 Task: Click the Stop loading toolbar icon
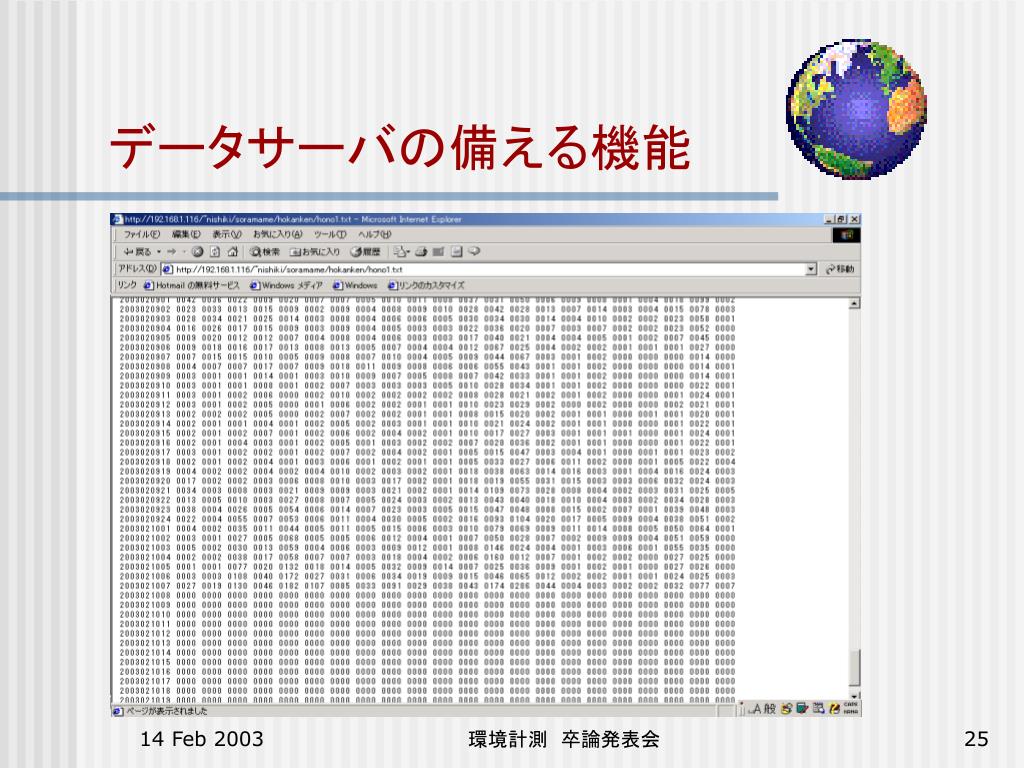(x=197, y=251)
